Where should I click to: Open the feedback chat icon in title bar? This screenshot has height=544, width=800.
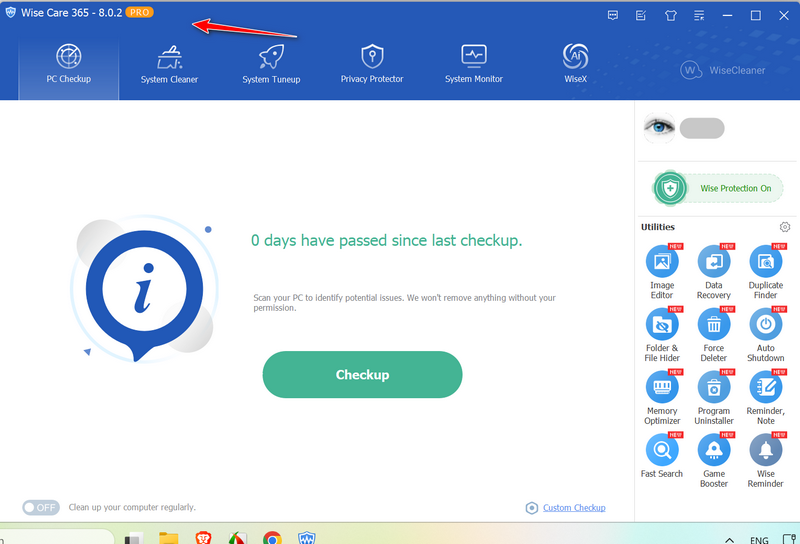click(613, 15)
